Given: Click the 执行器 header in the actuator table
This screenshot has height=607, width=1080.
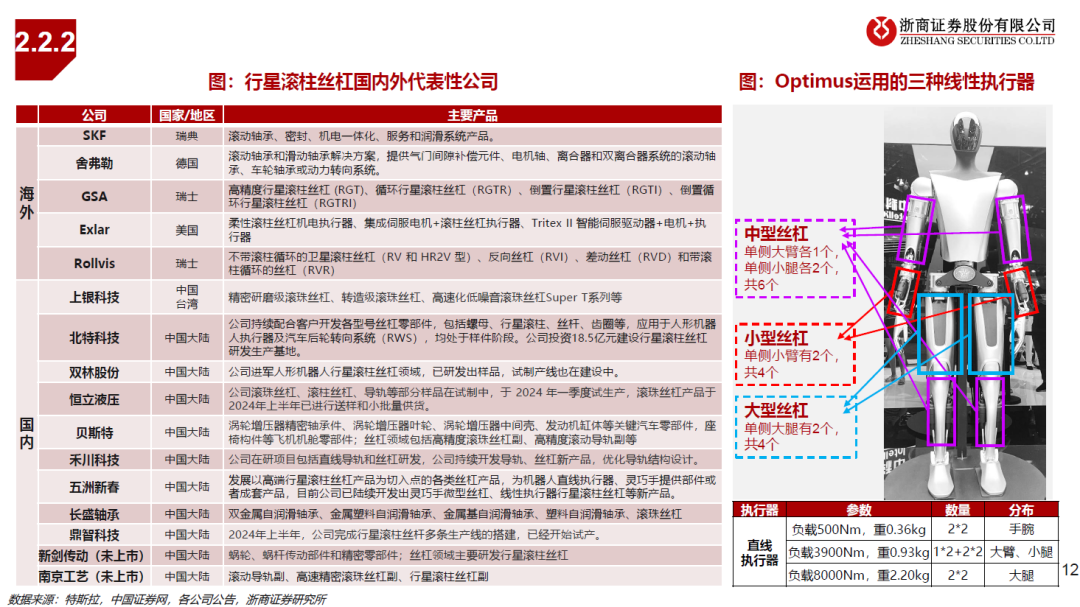Looking at the screenshot, I should click(759, 510).
